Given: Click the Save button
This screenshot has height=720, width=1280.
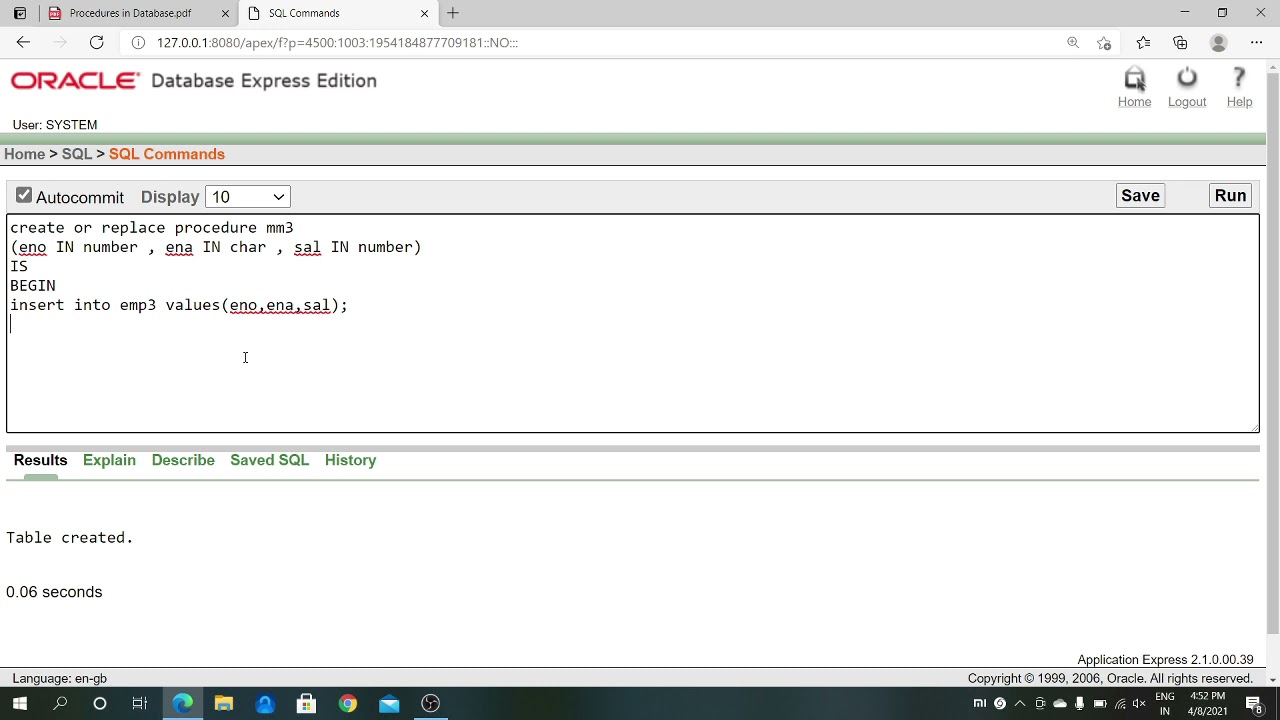Looking at the screenshot, I should tap(1140, 196).
